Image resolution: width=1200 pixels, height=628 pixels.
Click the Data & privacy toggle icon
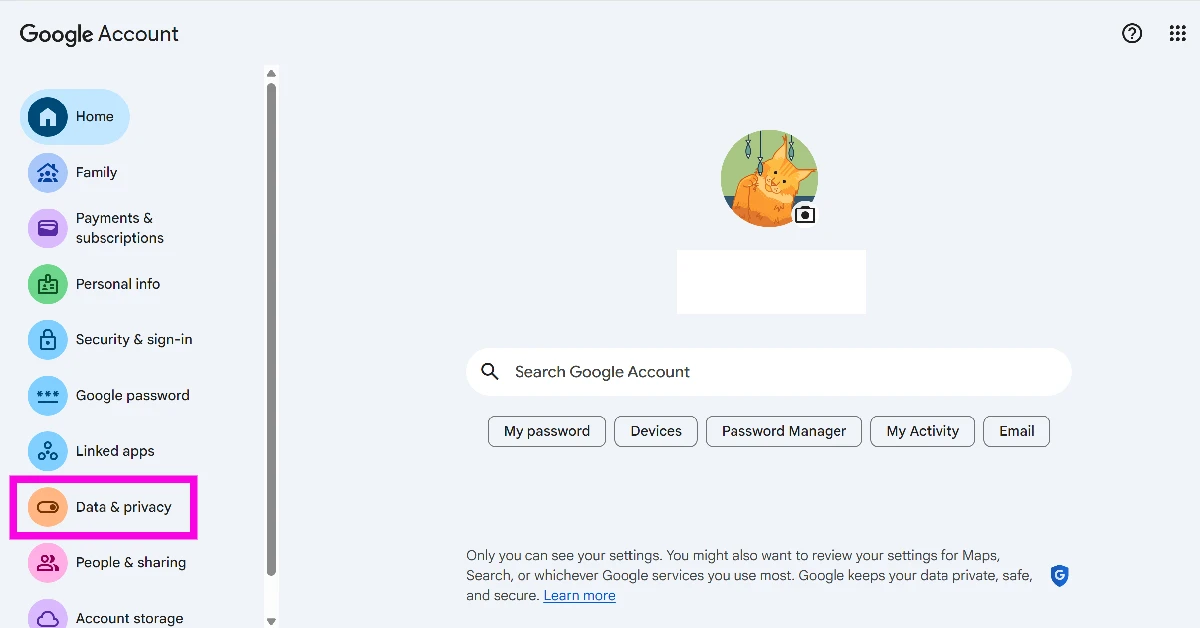click(47, 507)
